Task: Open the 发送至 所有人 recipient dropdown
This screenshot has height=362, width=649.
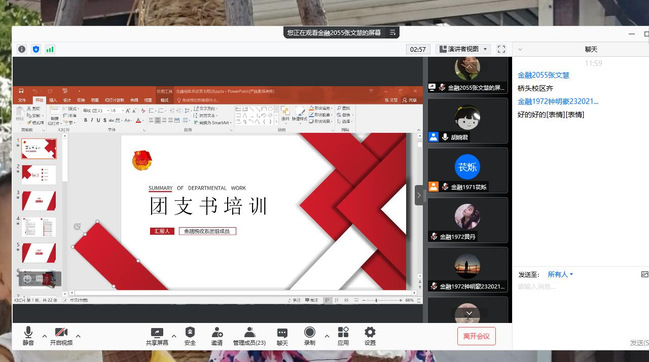Action: [x=560, y=274]
